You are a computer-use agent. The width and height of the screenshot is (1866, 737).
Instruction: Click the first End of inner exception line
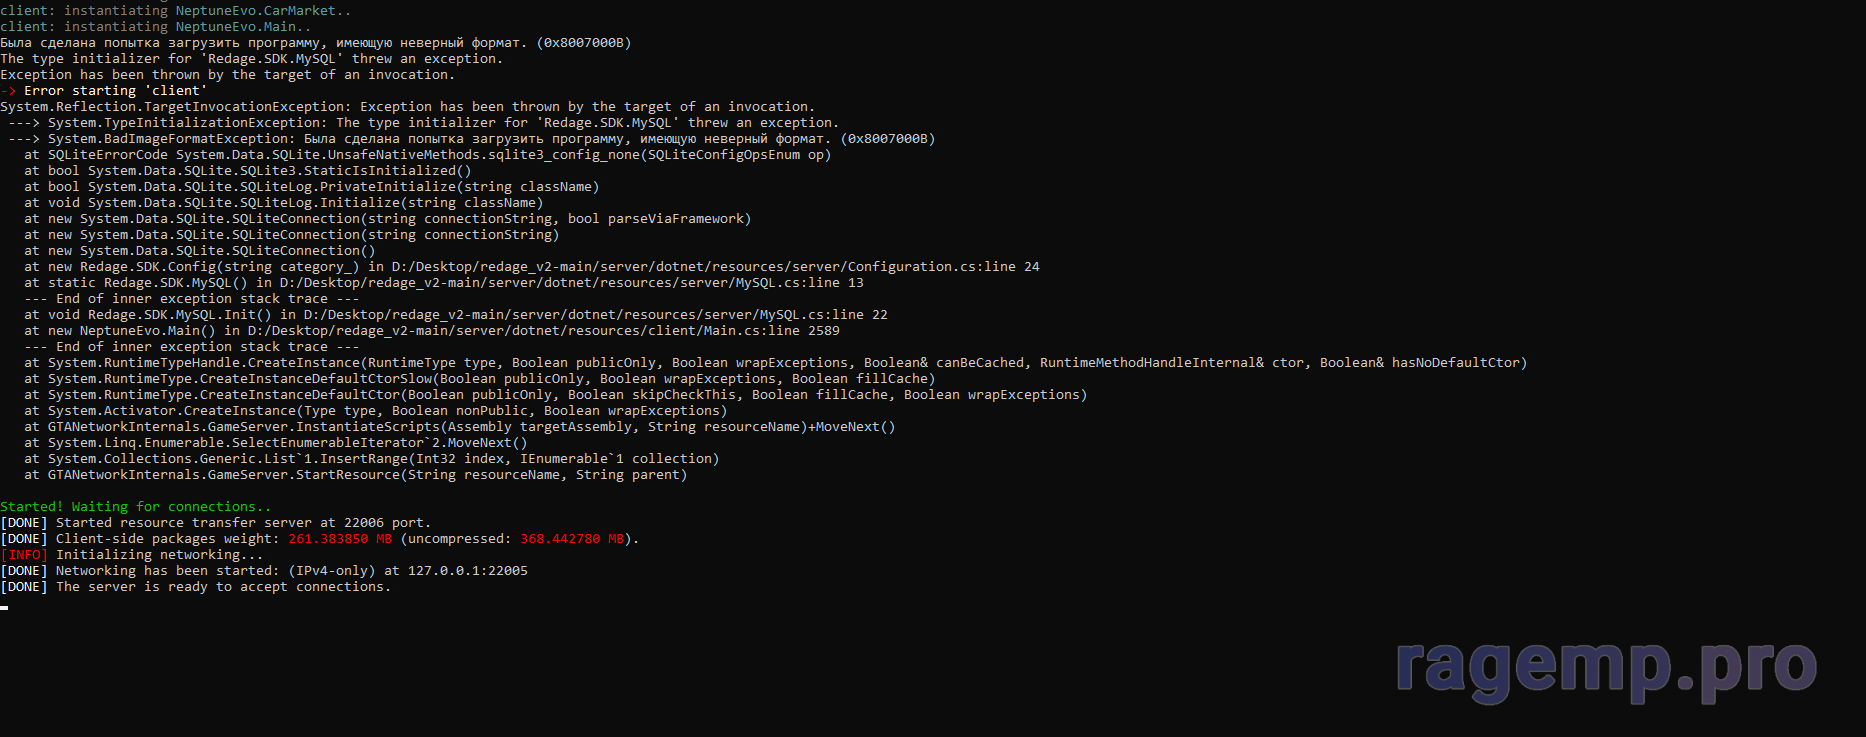(192, 299)
